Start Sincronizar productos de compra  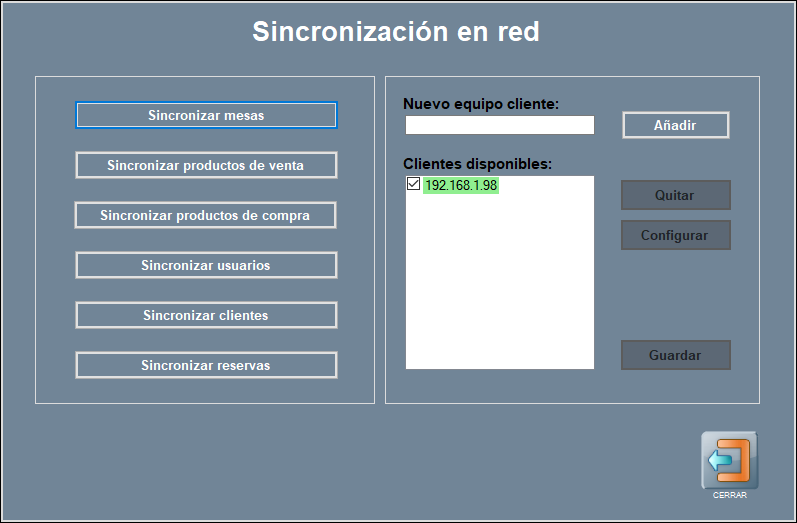(x=205, y=215)
